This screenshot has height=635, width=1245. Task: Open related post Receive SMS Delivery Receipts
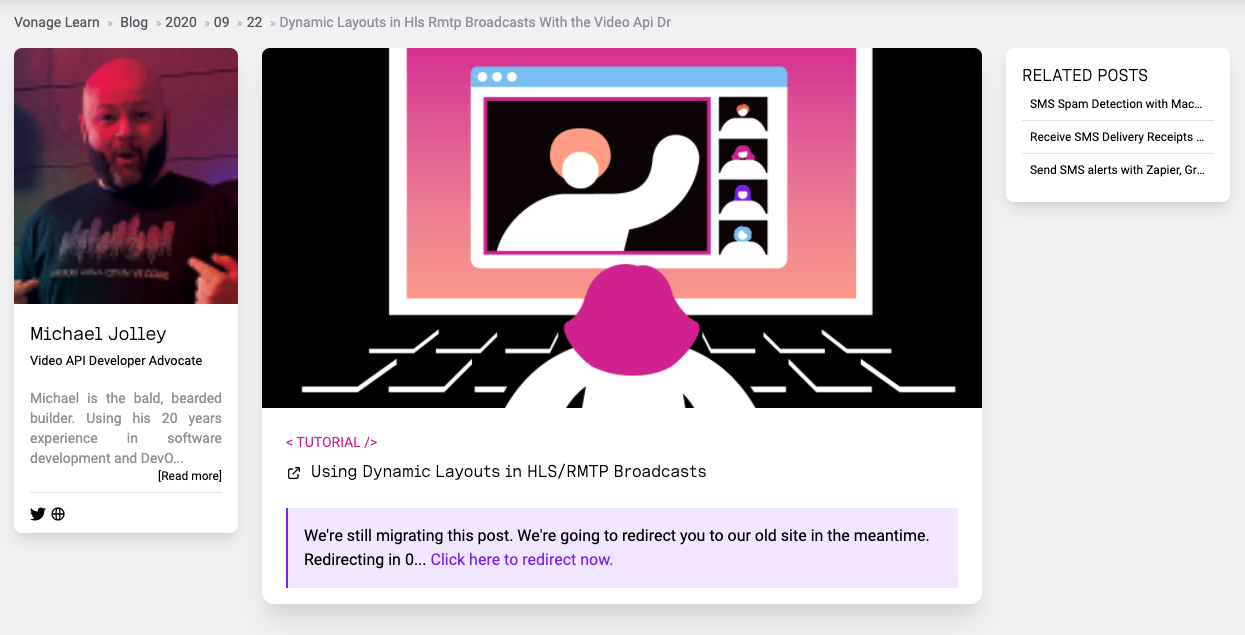click(x=1117, y=137)
